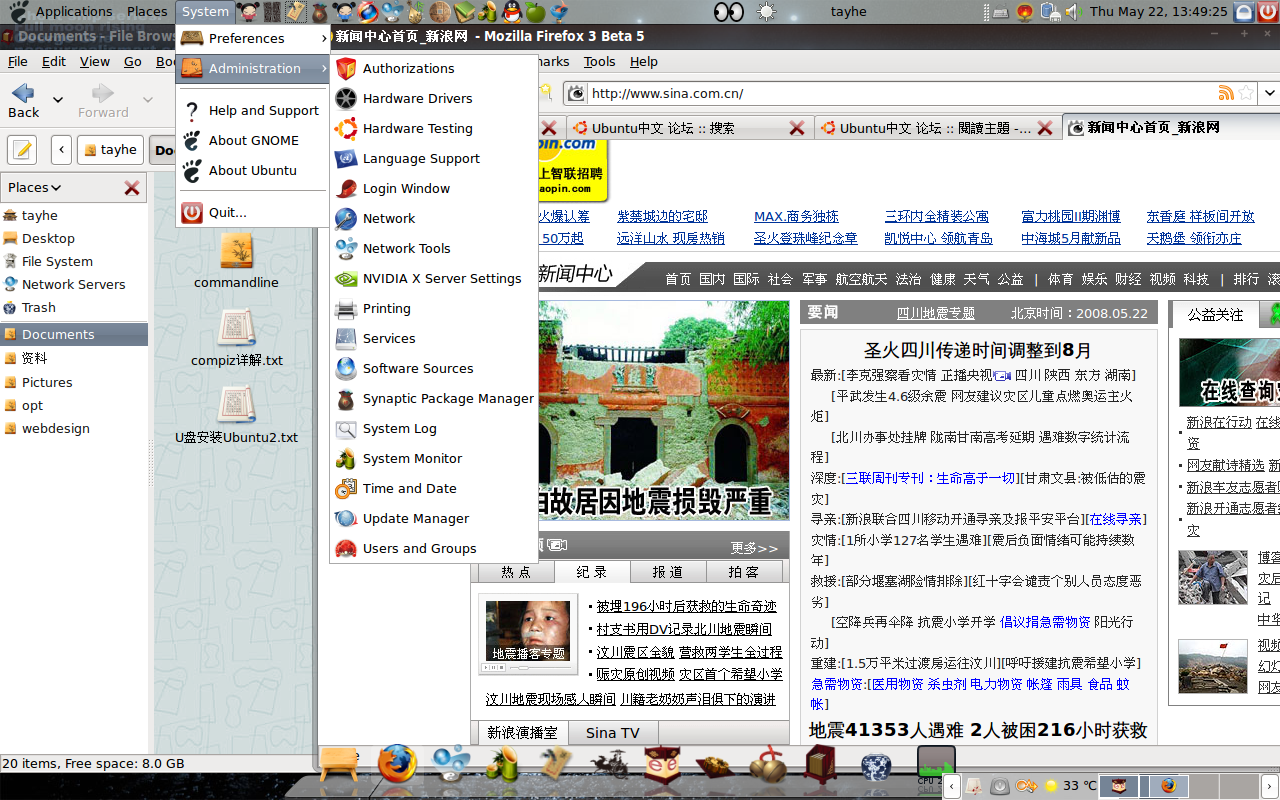Click the horse carriage dock icon

(609, 765)
